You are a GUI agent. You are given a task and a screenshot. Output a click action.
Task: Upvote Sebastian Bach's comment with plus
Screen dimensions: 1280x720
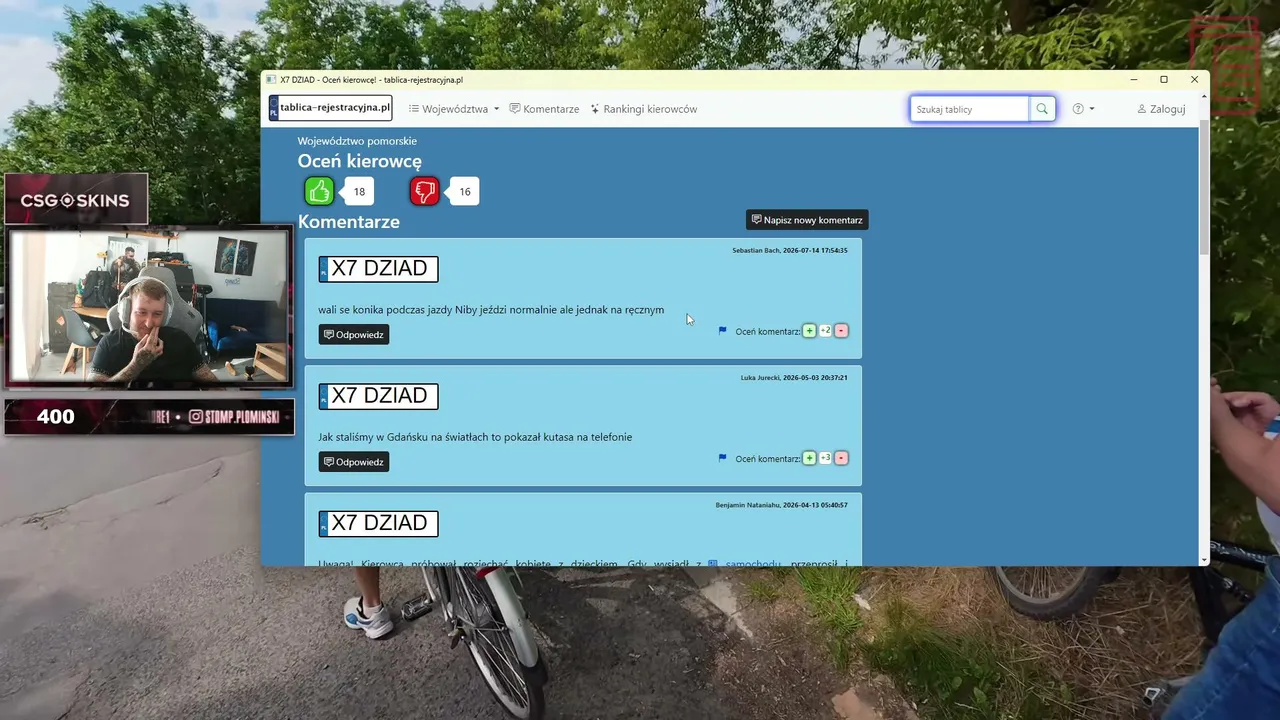pyautogui.click(x=809, y=331)
